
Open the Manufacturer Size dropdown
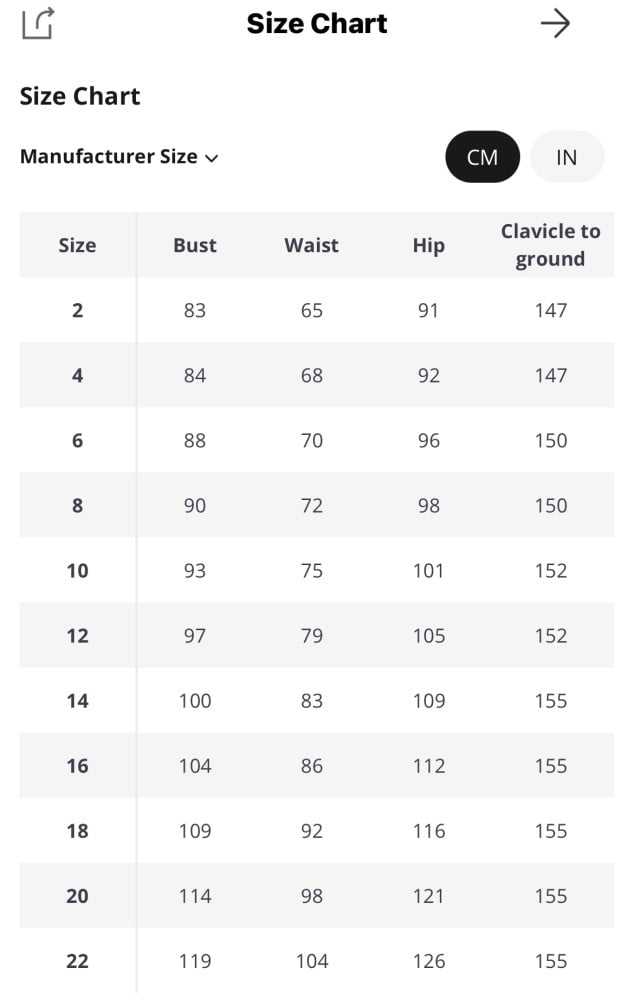[109, 157]
